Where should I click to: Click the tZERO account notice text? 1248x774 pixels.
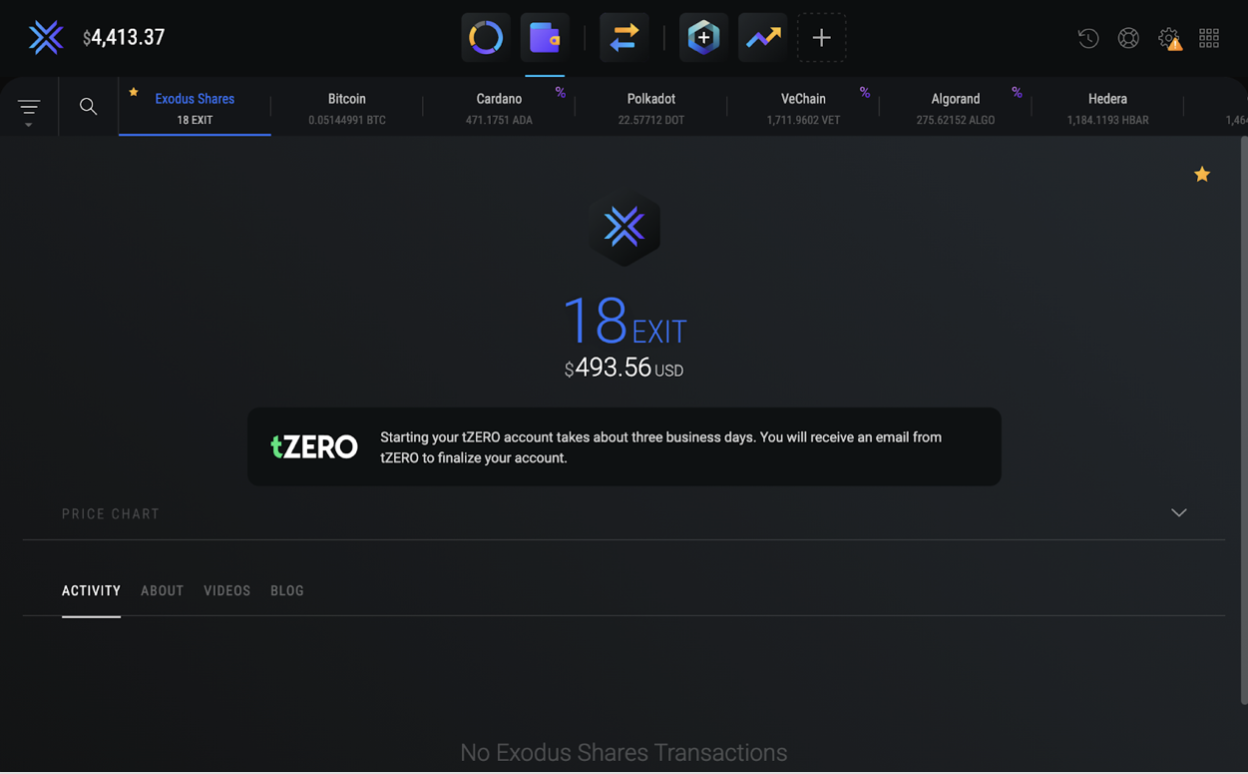click(x=661, y=447)
